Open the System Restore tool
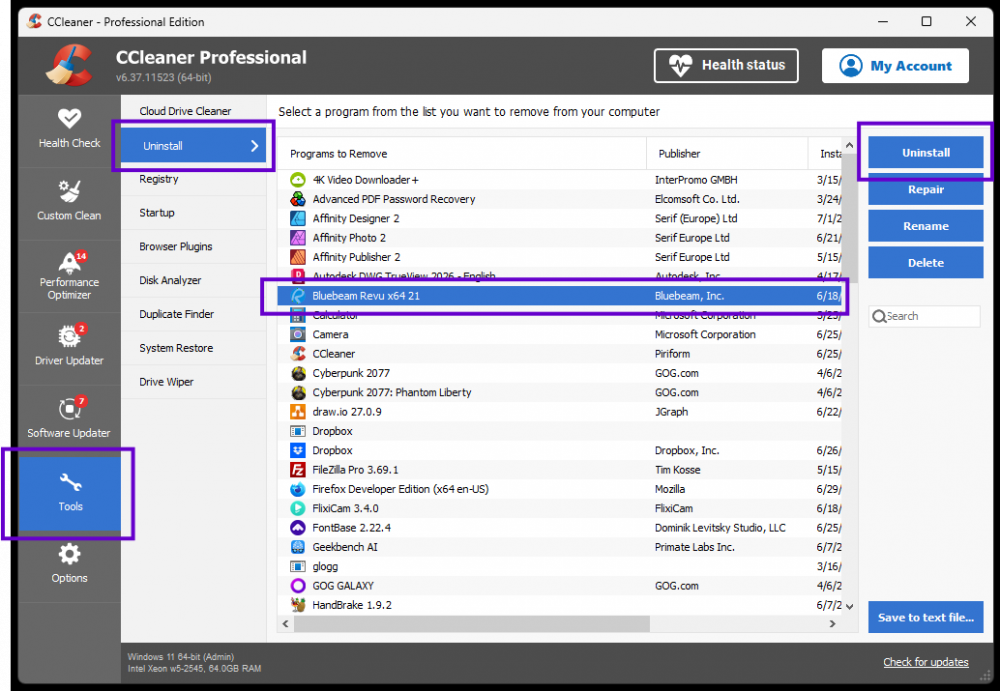Screen dimensions: 1000x691 pyautogui.click(x=193, y=348)
